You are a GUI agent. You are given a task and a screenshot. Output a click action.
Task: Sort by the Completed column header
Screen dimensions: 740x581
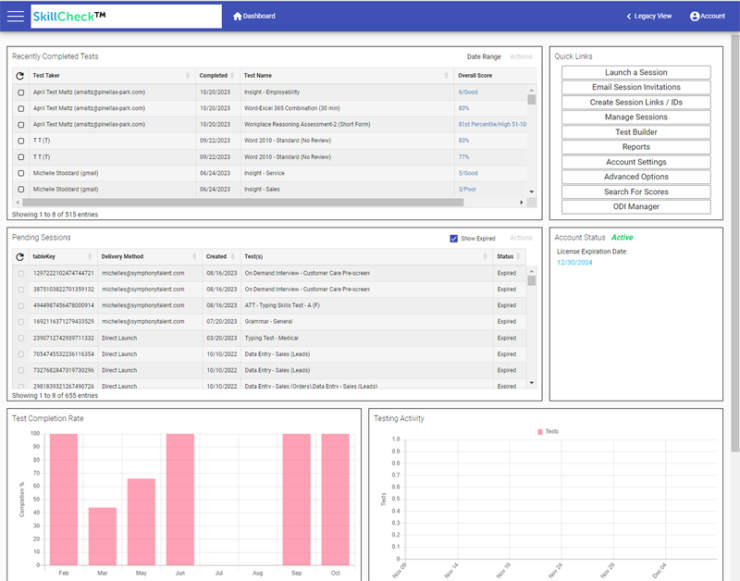point(213,75)
